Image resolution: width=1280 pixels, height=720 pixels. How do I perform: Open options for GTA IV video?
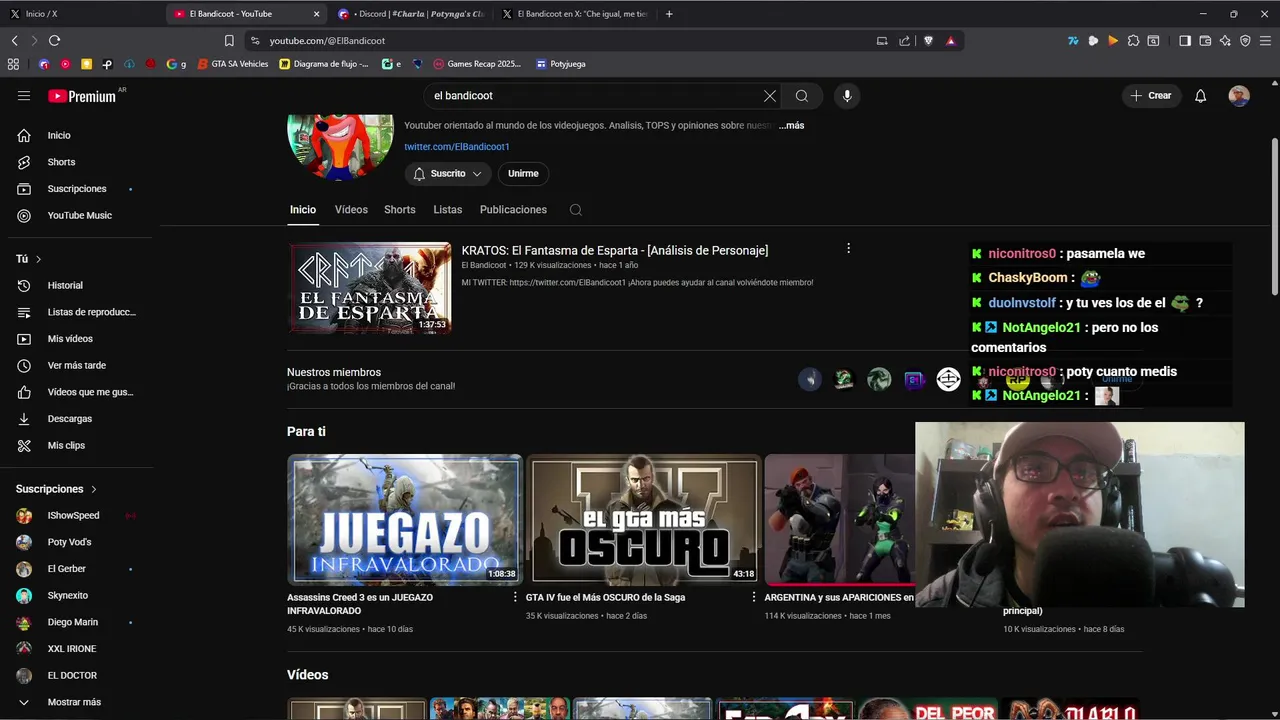tap(753, 597)
